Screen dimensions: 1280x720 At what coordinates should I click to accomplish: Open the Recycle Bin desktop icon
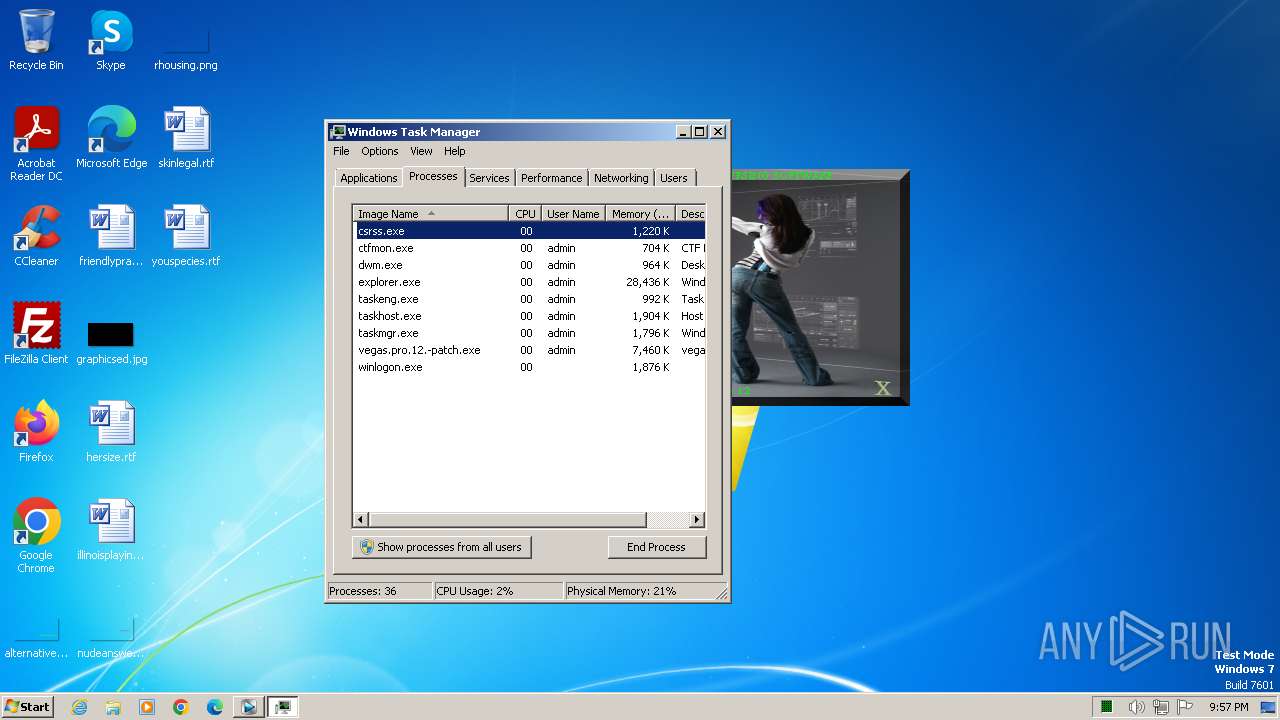[36, 40]
